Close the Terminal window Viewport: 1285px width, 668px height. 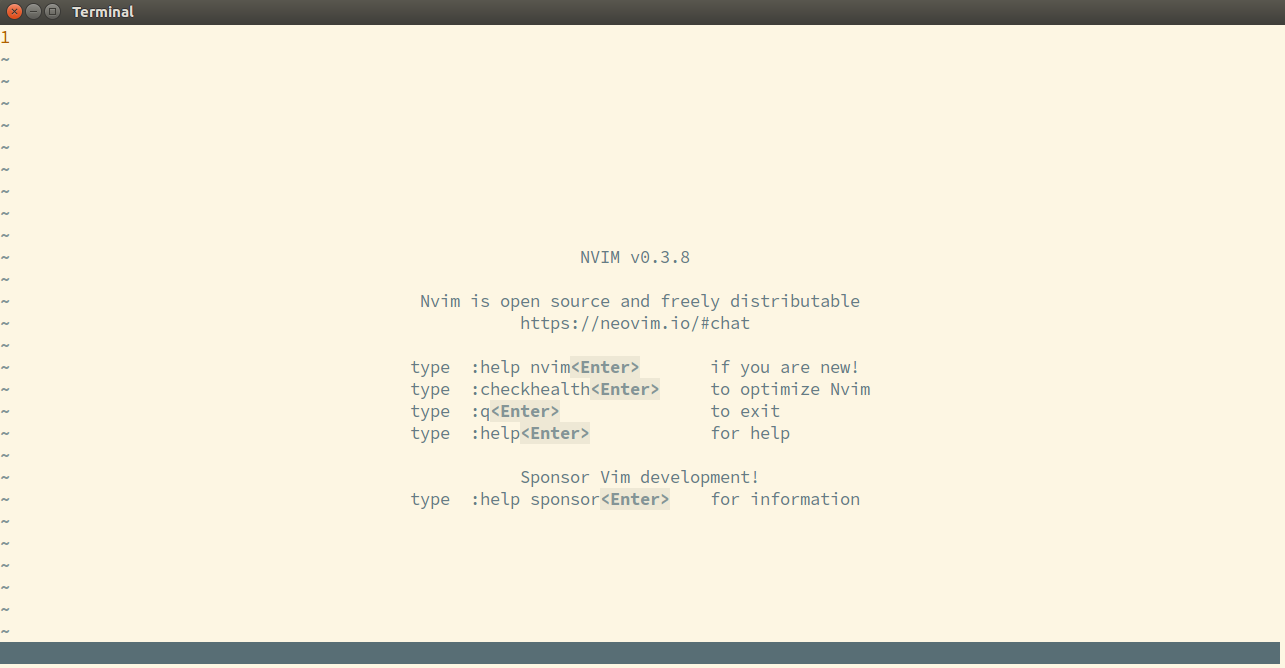(x=14, y=12)
